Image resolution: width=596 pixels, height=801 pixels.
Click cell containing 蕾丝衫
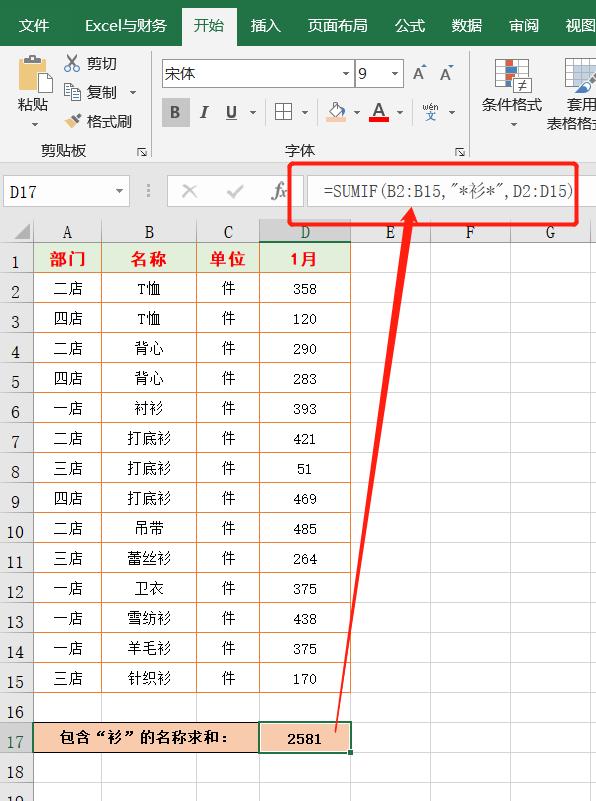pos(149,558)
